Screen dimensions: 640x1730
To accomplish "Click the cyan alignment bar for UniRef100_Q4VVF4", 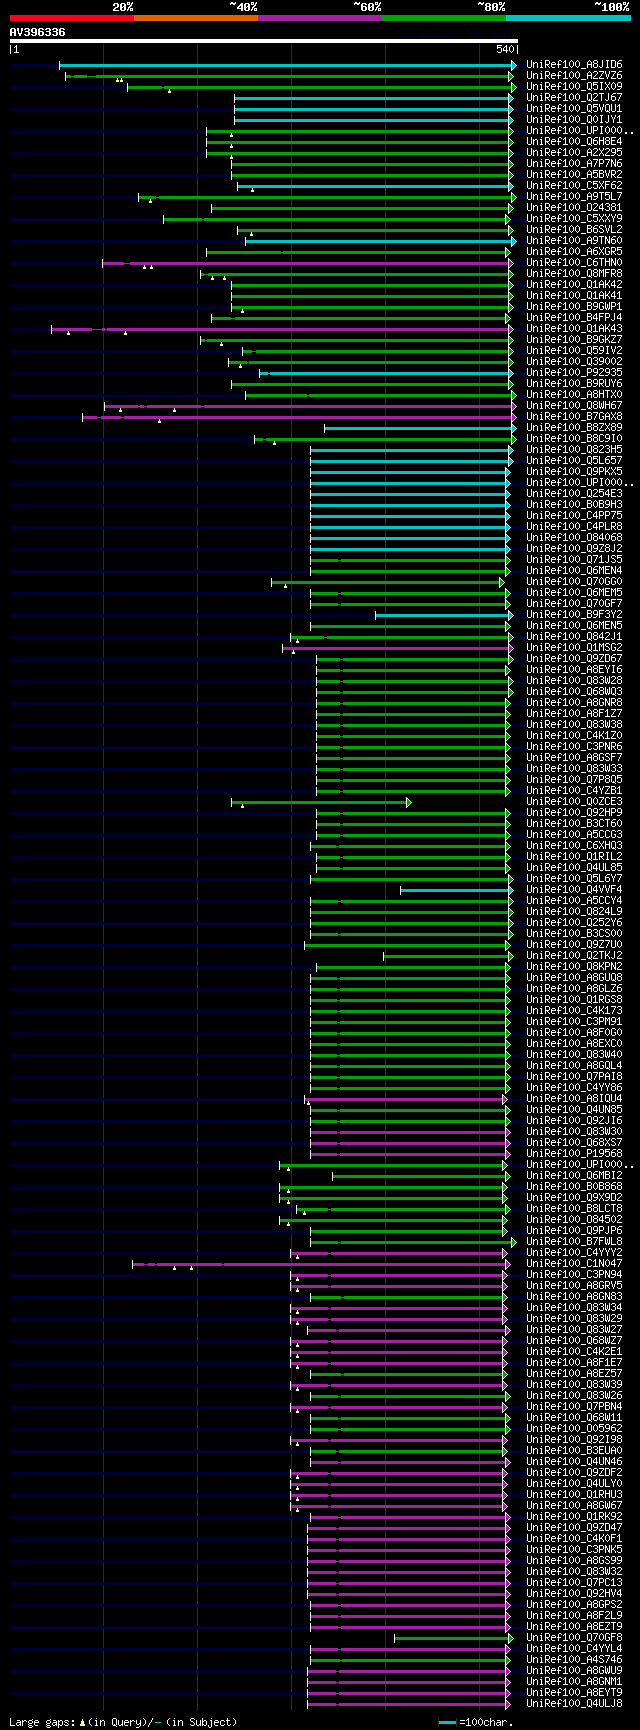I will [x=456, y=890].
